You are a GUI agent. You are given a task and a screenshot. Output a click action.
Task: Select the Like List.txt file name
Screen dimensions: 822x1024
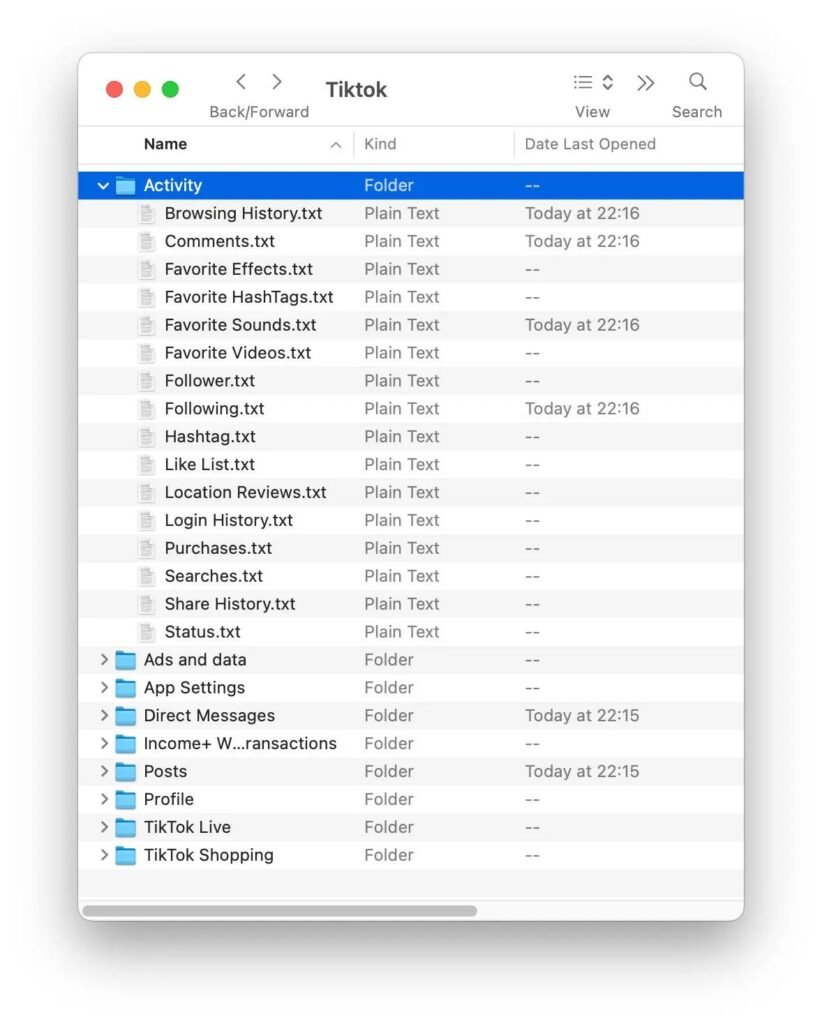(210, 464)
